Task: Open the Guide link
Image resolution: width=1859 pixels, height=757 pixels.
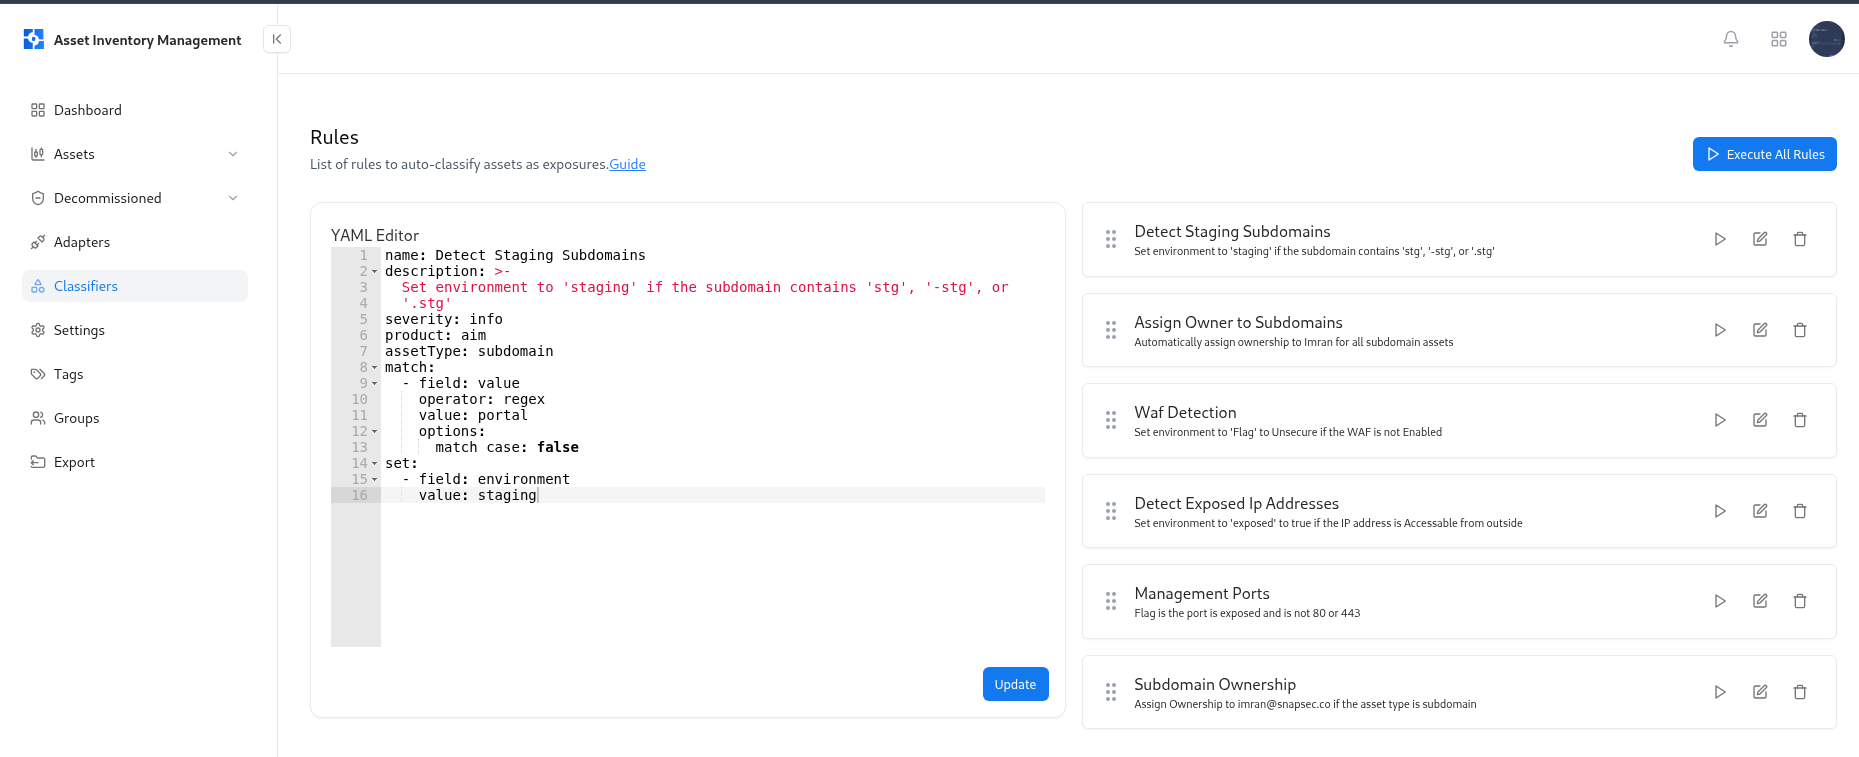Action: (x=627, y=164)
